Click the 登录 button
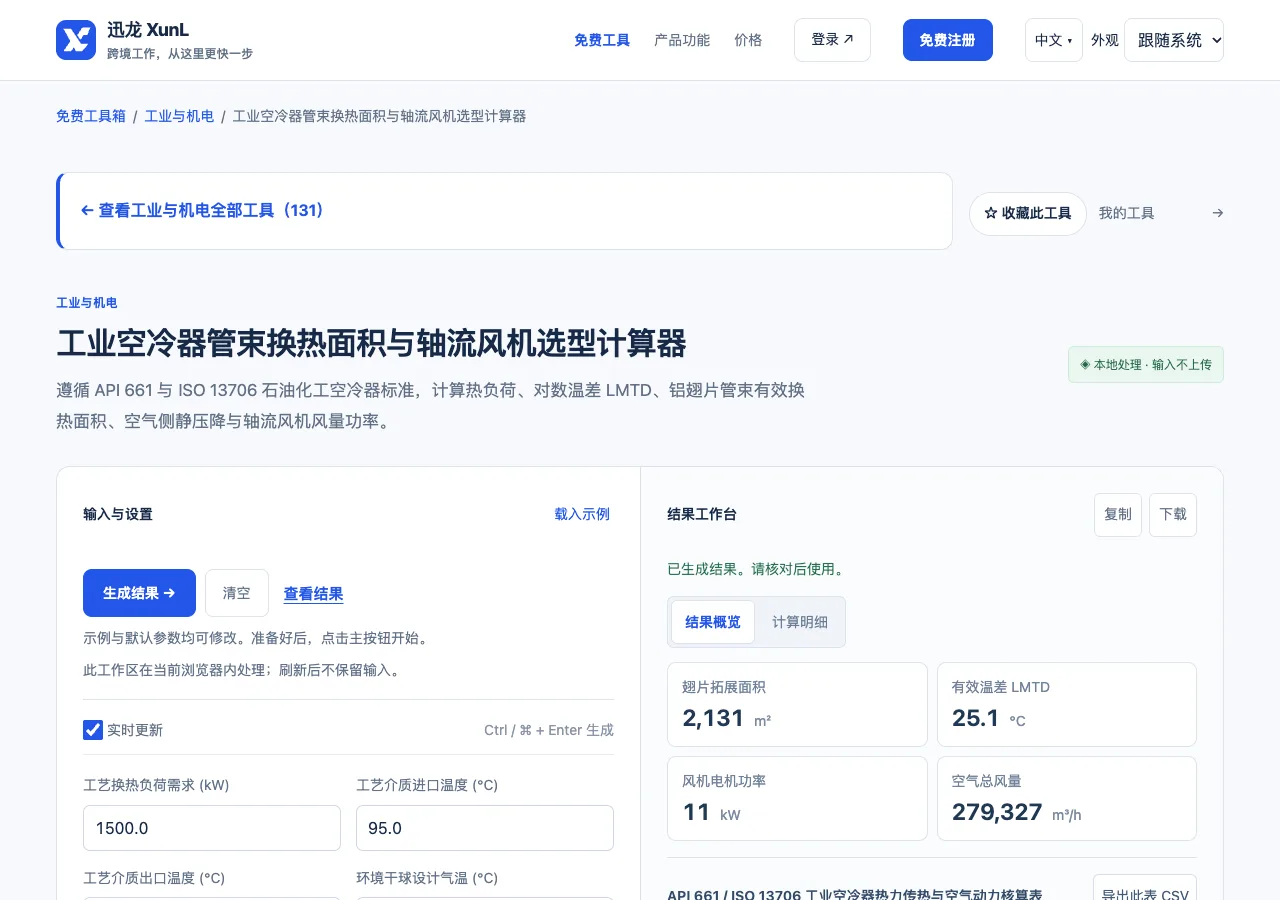Screen dimensions: 1280x900 [x=832, y=40]
